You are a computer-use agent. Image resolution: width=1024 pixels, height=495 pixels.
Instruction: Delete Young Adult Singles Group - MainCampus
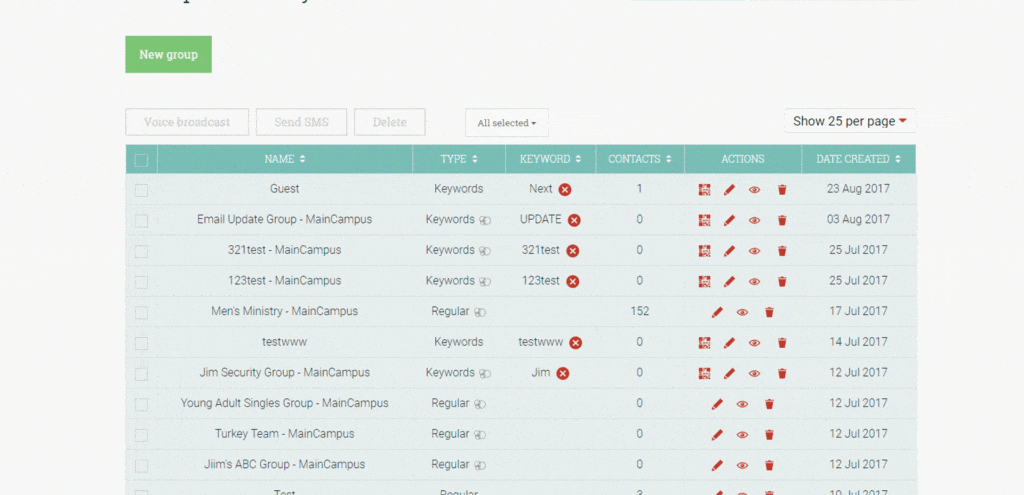769,404
